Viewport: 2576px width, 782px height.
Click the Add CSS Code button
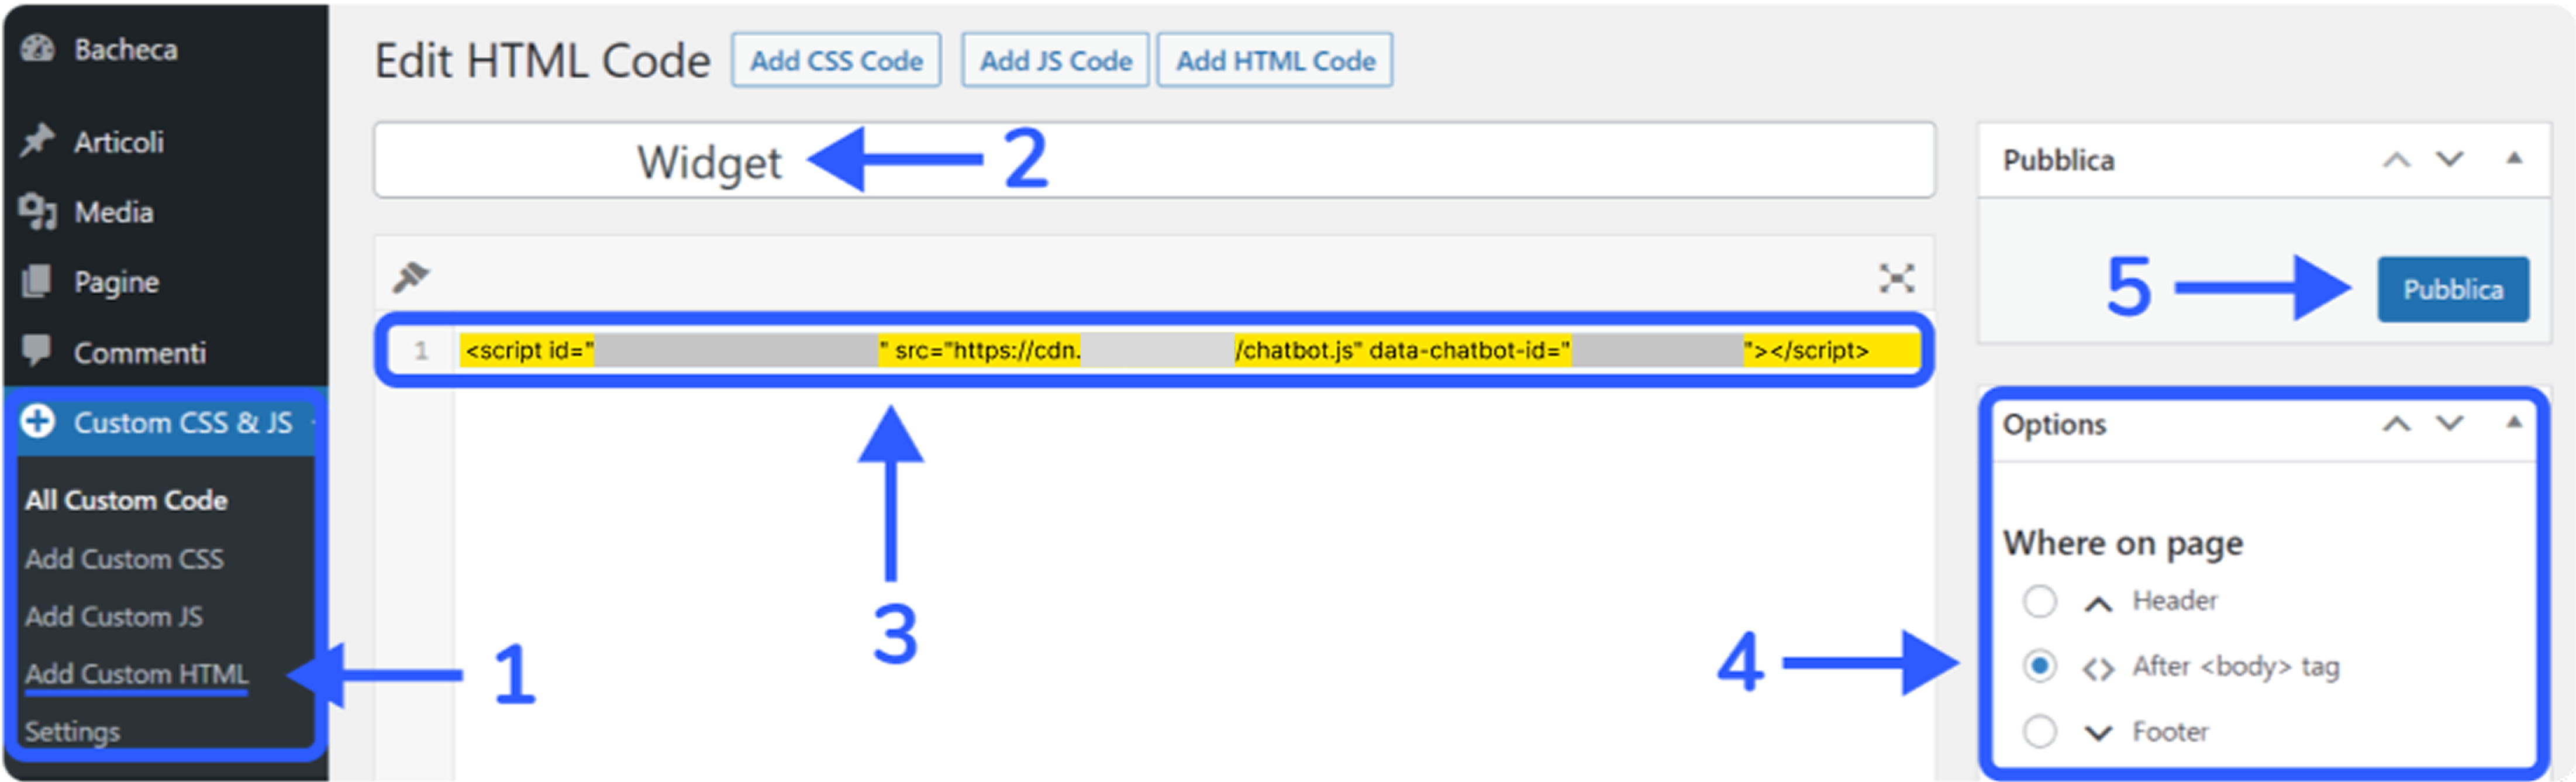coord(836,60)
